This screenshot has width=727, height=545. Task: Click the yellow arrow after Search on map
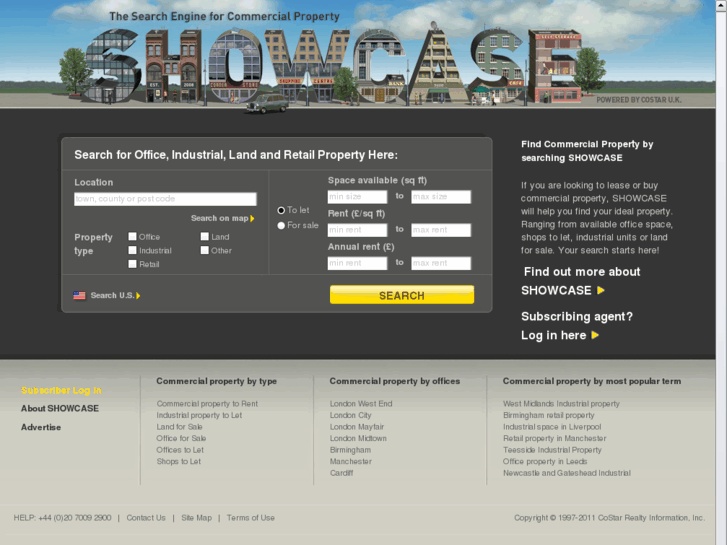click(x=252, y=218)
